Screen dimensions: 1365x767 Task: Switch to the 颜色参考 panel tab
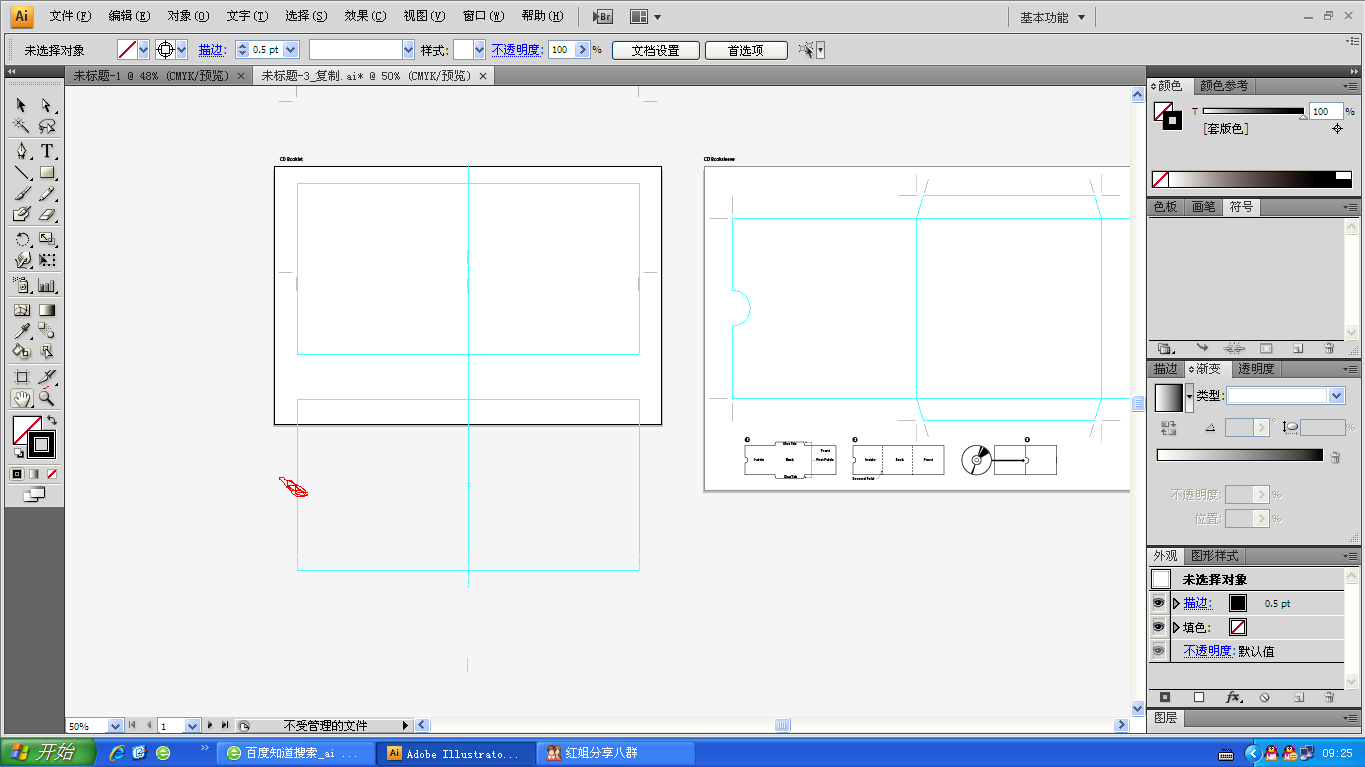(x=1224, y=86)
